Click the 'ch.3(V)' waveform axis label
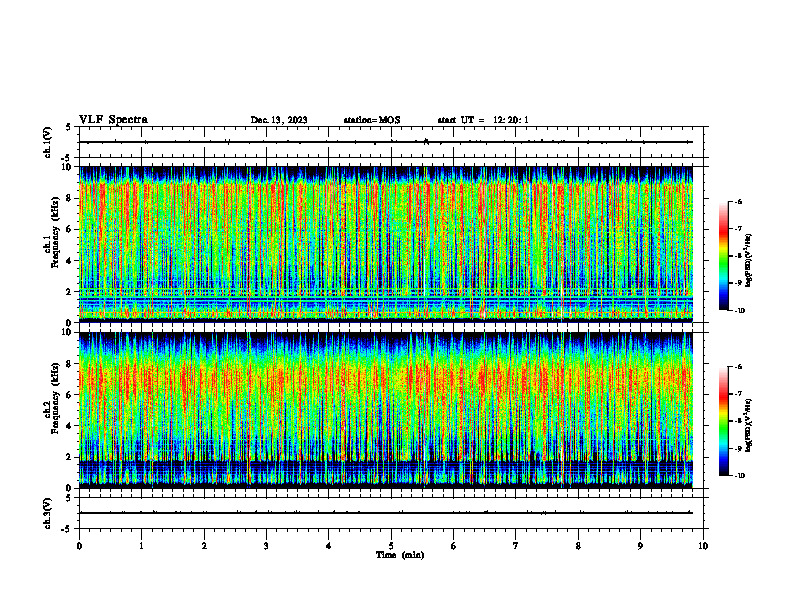792x612 pixels. tap(47, 513)
